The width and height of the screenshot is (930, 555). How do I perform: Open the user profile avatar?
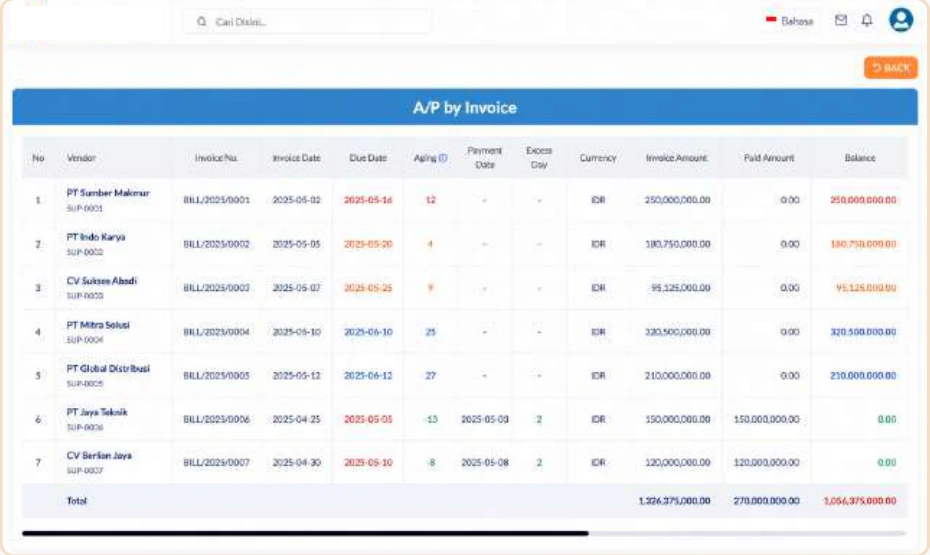coord(900,20)
